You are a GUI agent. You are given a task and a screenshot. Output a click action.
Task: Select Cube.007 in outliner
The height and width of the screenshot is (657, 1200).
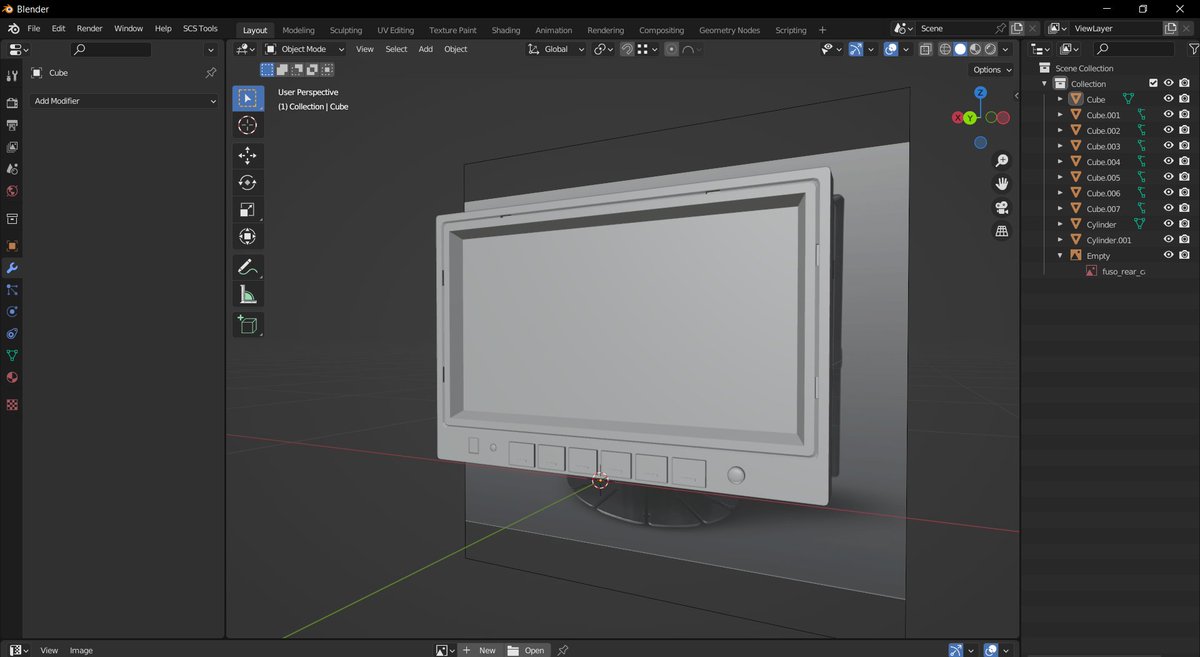click(1103, 209)
